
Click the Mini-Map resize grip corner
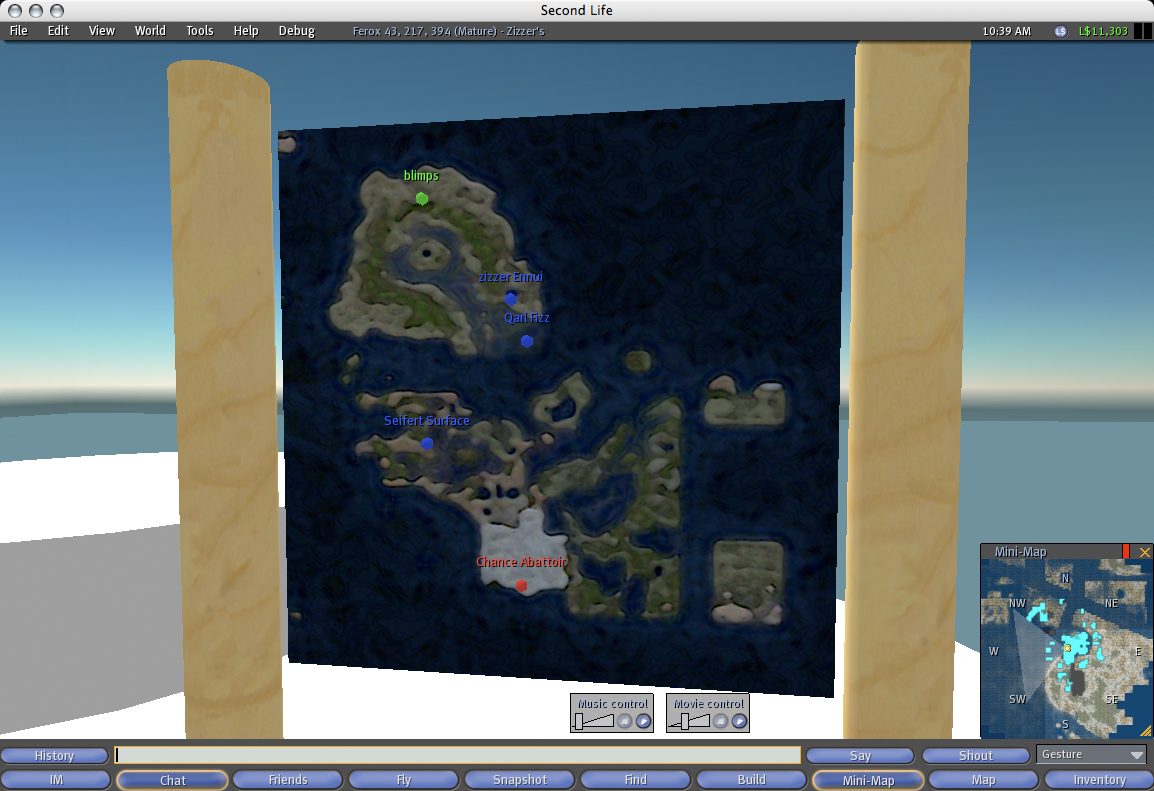coord(1146,731)
